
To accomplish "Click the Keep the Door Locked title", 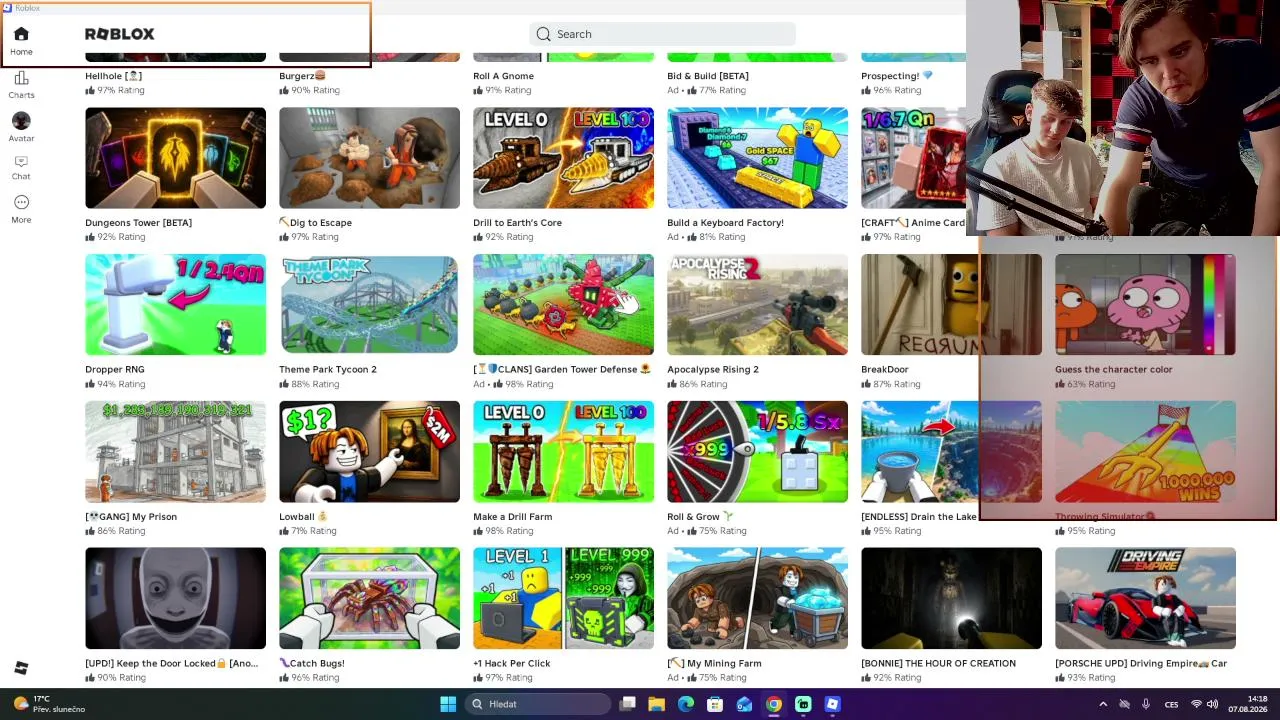I will (171, 663).
